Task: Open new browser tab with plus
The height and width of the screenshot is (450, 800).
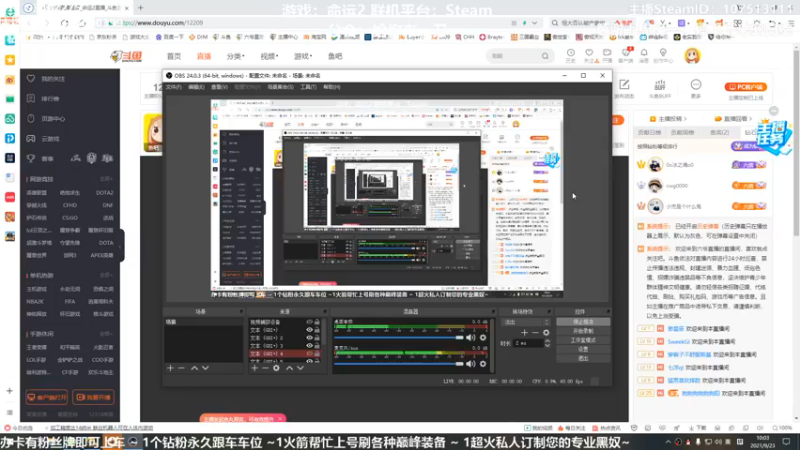Action: pos(140,8)
